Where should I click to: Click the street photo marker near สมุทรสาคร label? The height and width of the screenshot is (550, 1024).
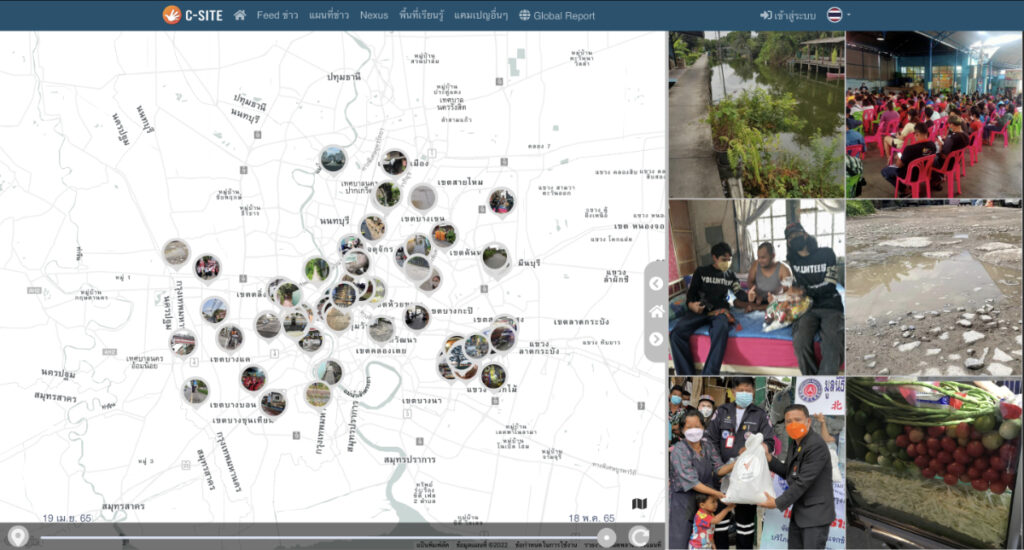click(195, 392)
